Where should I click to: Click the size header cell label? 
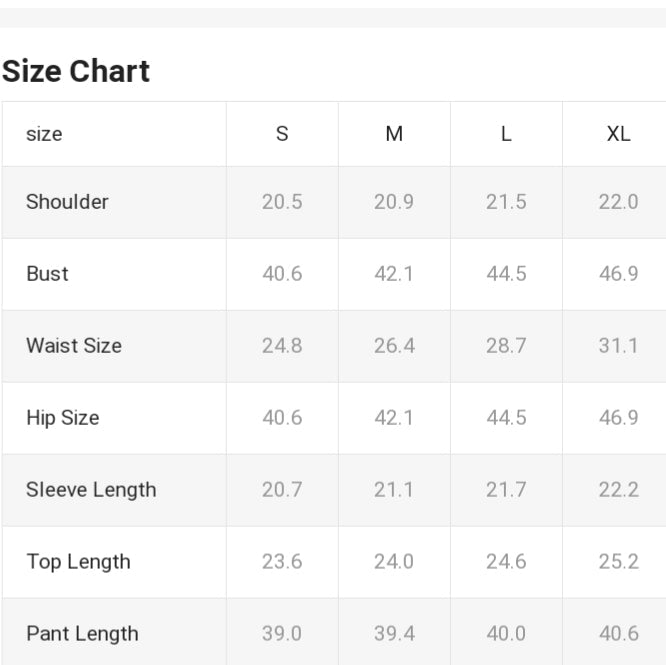click(x=44, y=134)
